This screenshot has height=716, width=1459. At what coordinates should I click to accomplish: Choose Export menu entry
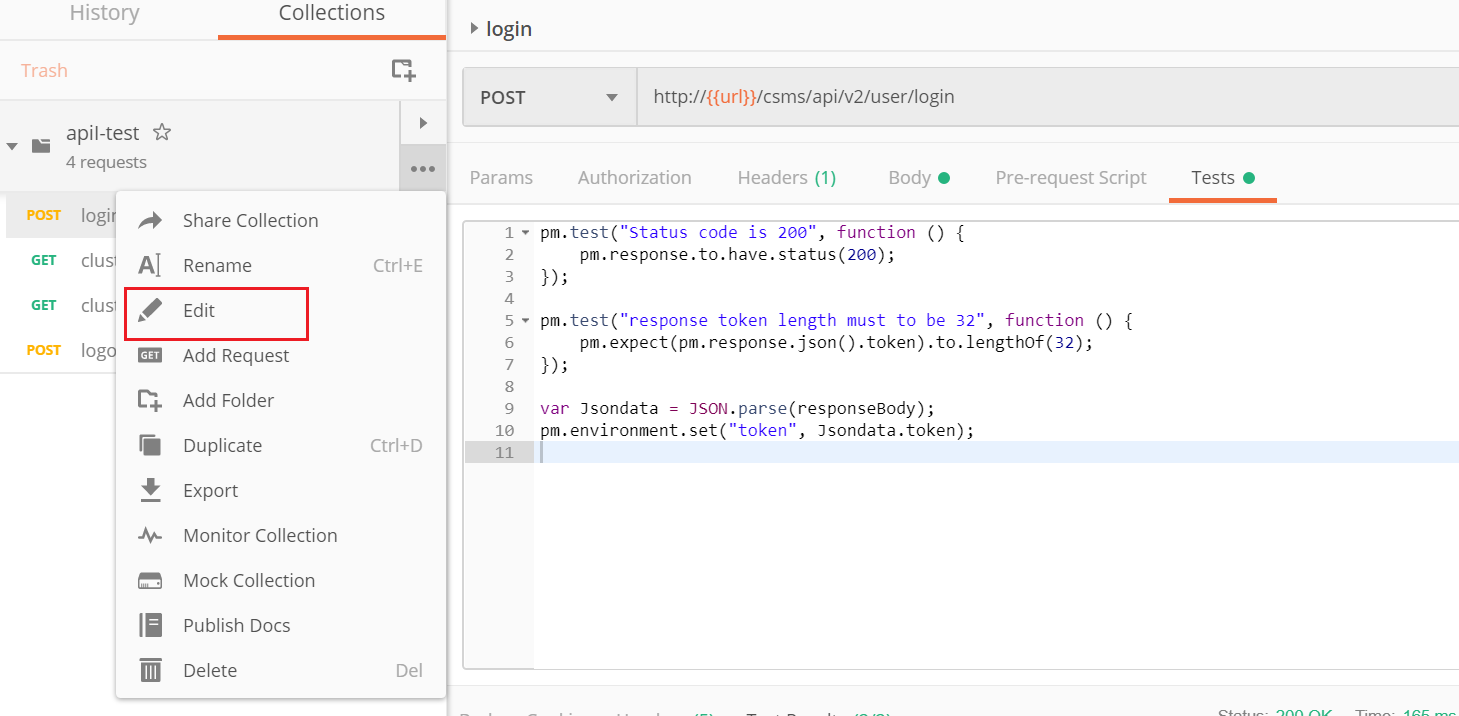click(281, 491)
